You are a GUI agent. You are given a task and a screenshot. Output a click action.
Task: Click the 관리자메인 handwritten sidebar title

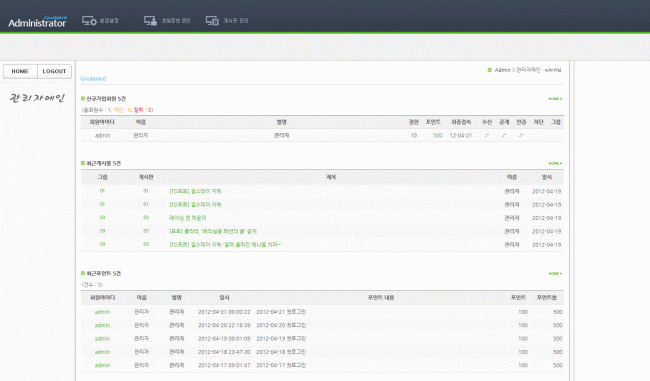click(x=37, y=98)
